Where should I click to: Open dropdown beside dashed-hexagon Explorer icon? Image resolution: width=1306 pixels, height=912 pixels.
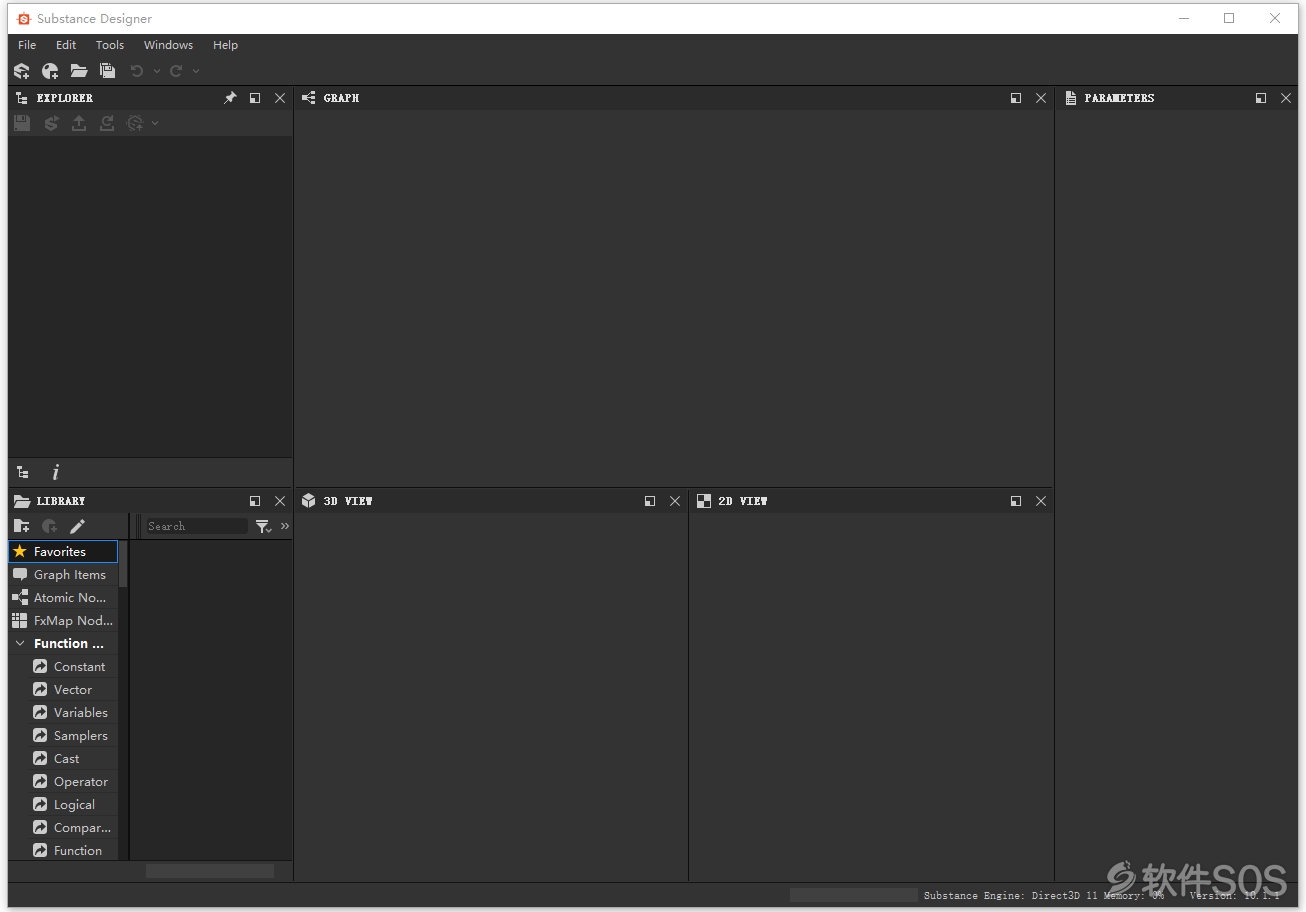point(155,123)
